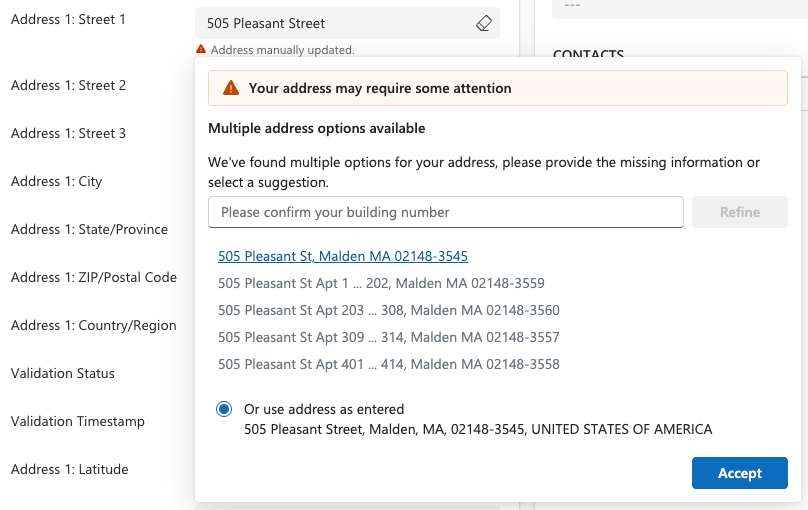Click the "Validation Status" label
This screenshot has width=808, height=510.
click(x=63, y=373)
